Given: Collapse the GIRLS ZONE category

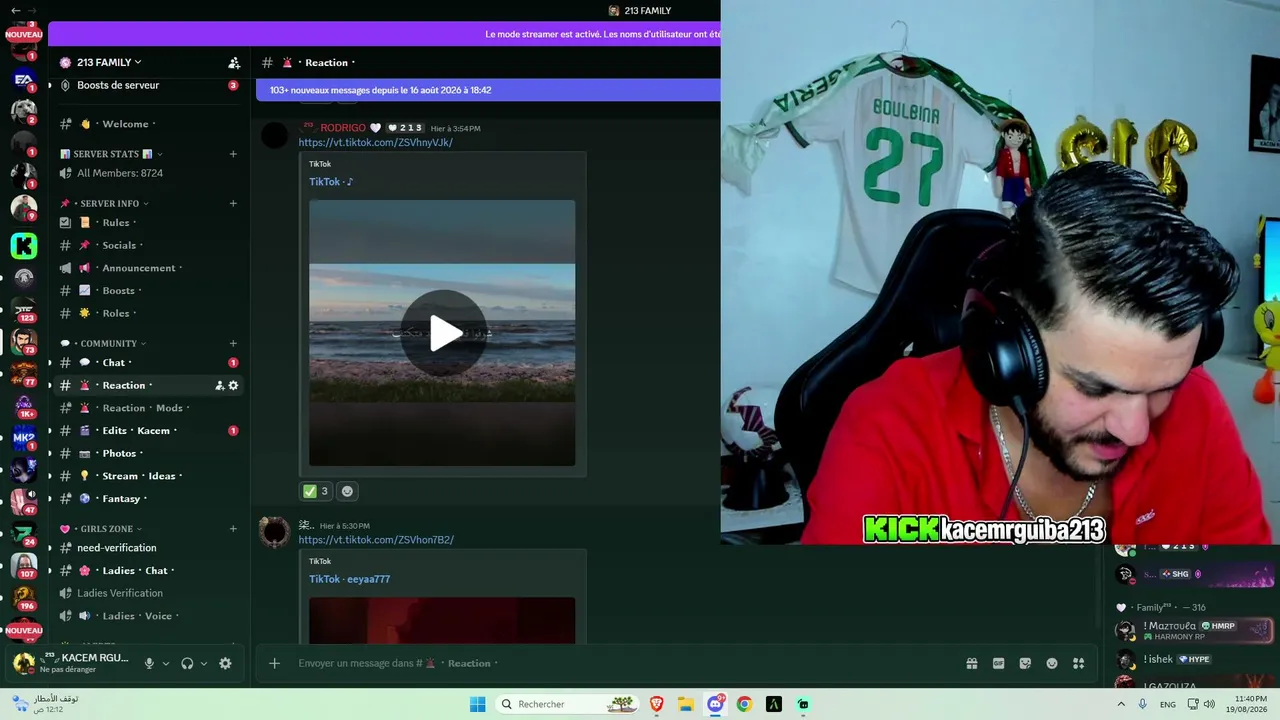Looking at the screenshot, I should (x=100, y=528).
